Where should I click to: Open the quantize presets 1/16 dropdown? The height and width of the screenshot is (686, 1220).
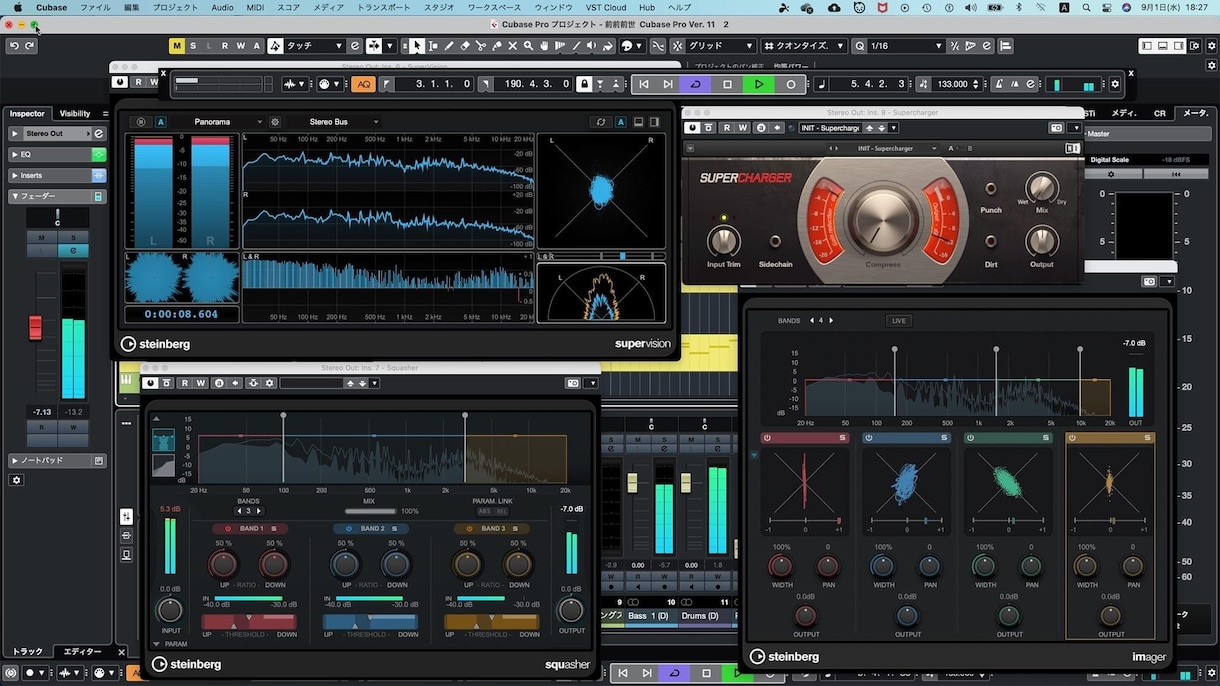[x=906, y=46]
